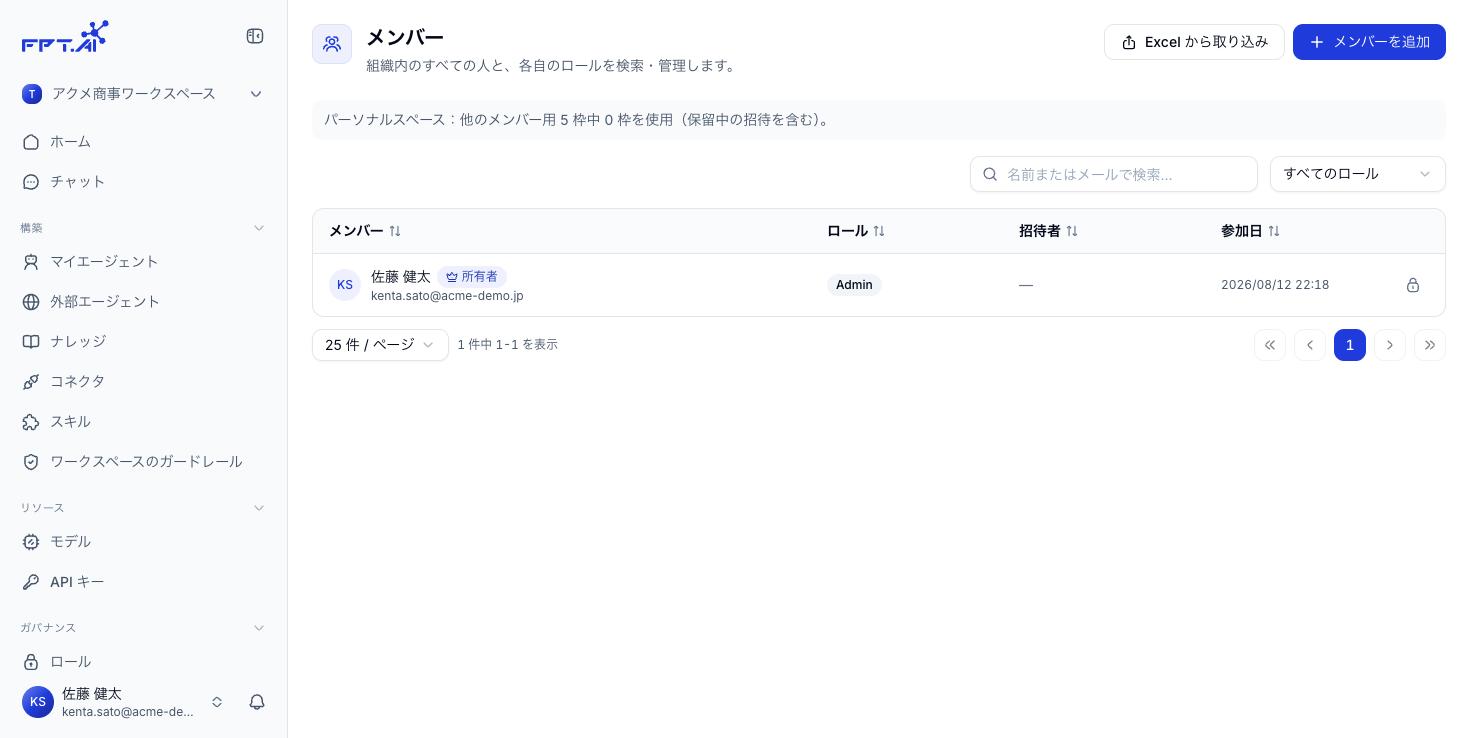
Task: Open user account menu 佐藤 健太
Action: (123, 702)
